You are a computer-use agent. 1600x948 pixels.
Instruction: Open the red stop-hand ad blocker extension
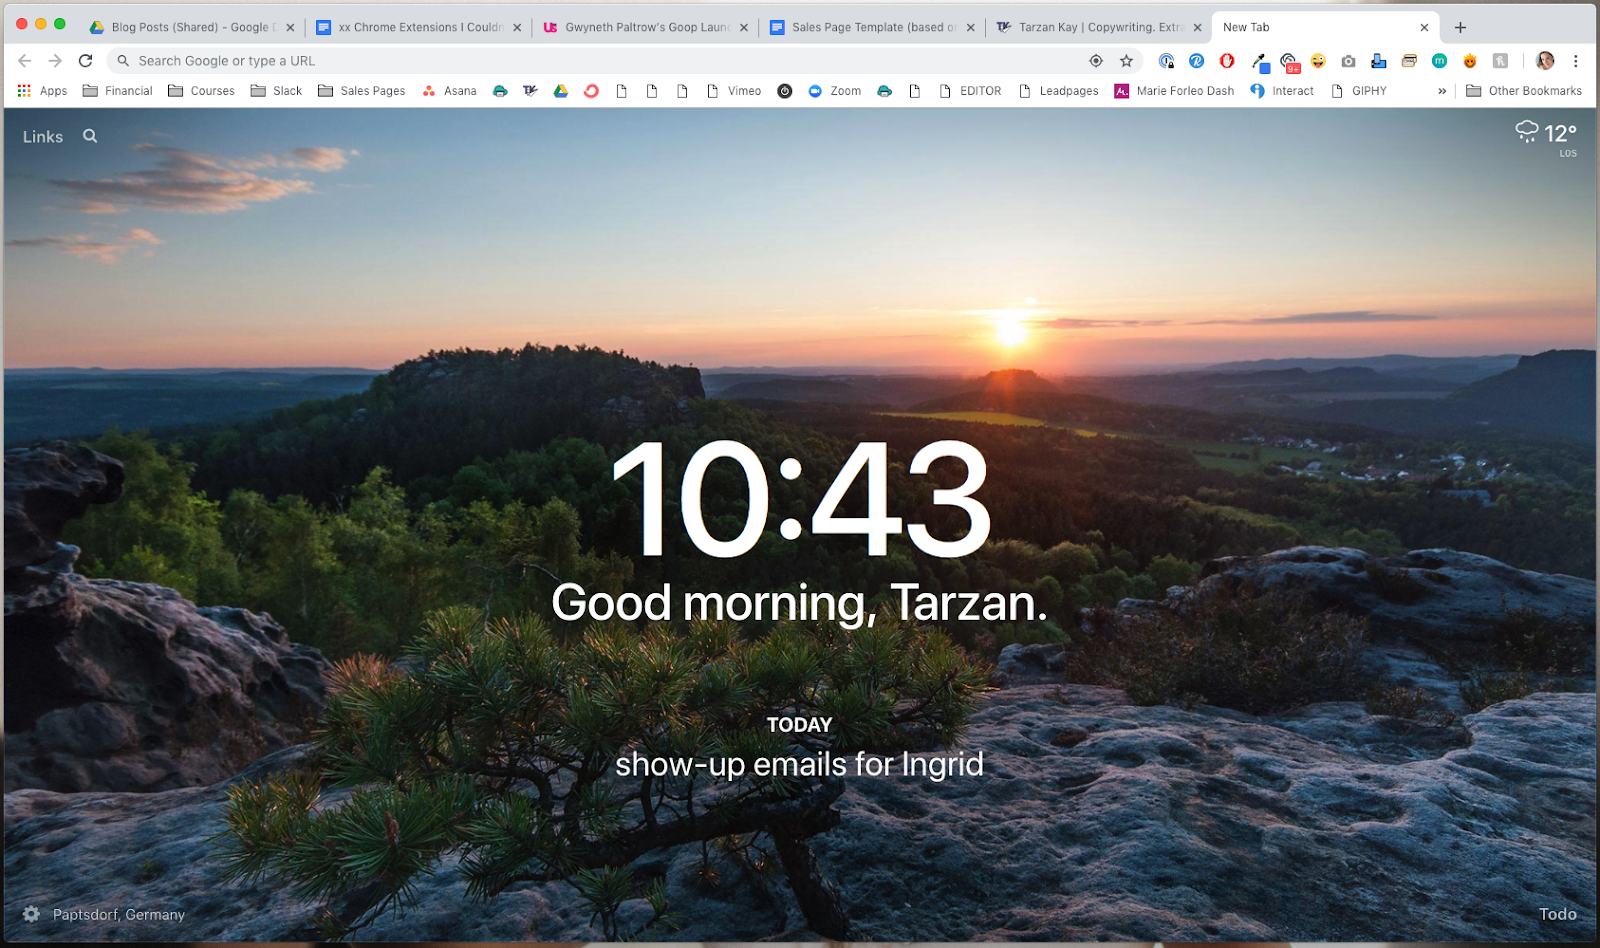[1227, 61]
